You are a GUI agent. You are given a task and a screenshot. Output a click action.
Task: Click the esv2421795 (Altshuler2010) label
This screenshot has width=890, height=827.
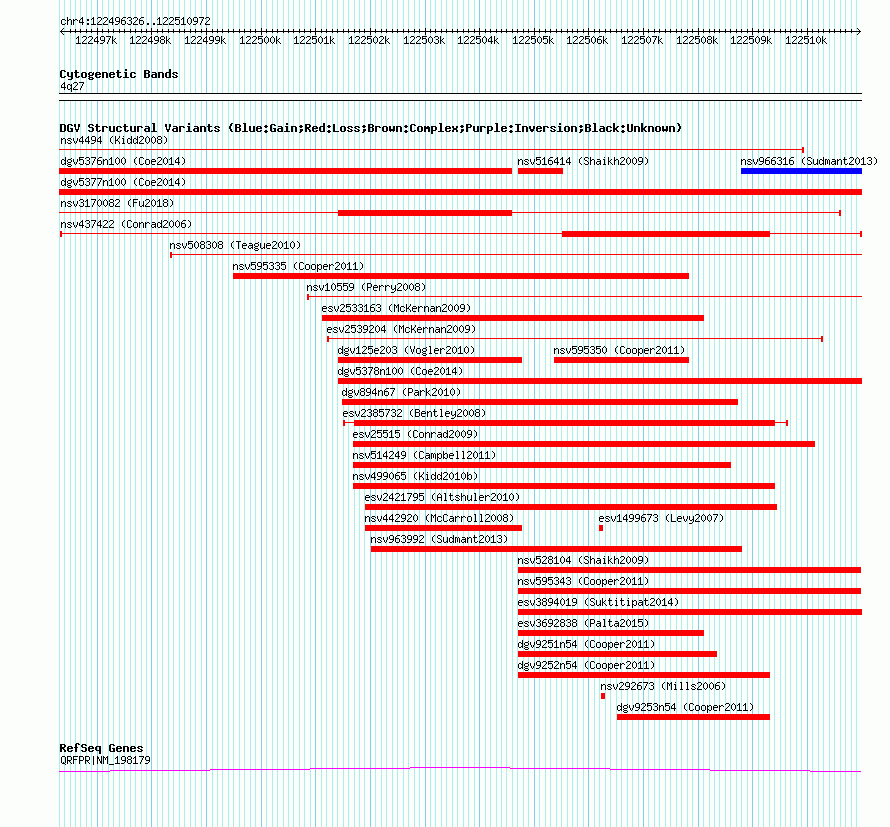click(x=442, y=497)
